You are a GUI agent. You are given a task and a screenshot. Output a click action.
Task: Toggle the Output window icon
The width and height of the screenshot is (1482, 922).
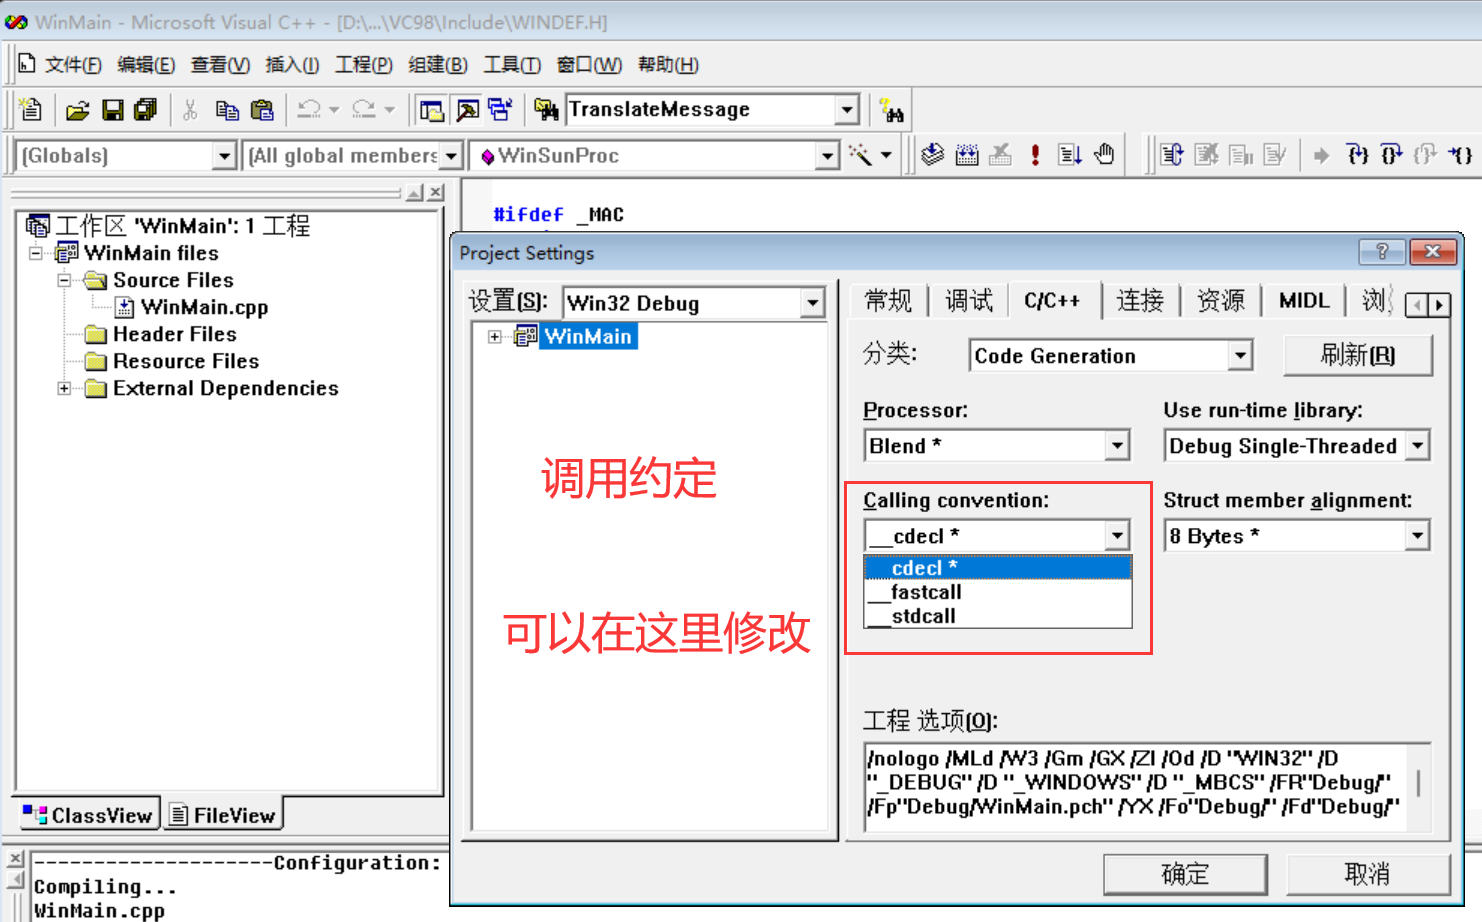tap(467, 110)
